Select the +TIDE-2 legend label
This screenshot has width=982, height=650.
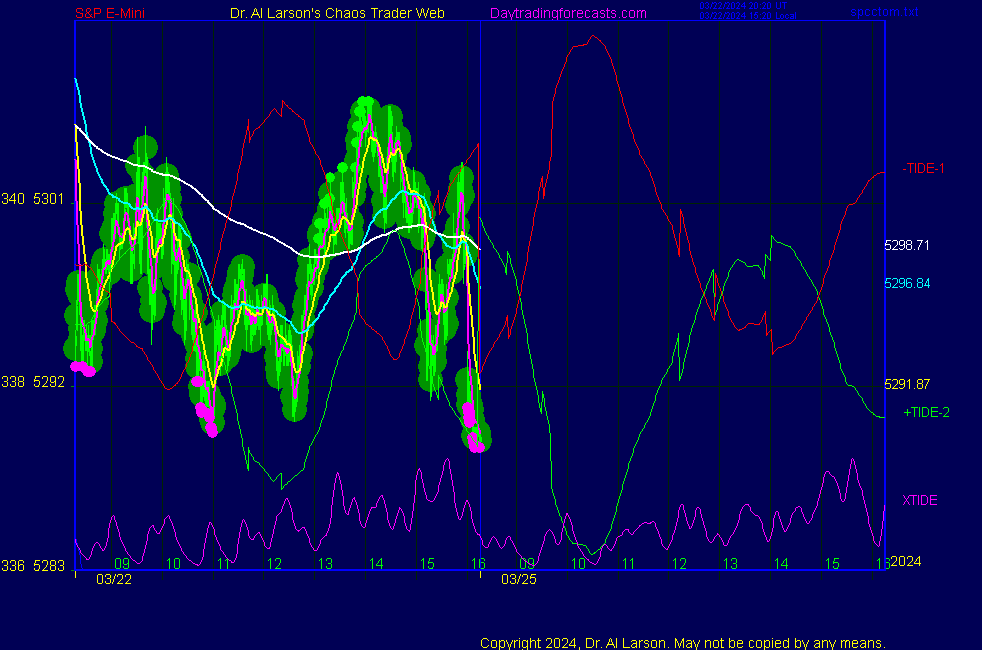926,412
